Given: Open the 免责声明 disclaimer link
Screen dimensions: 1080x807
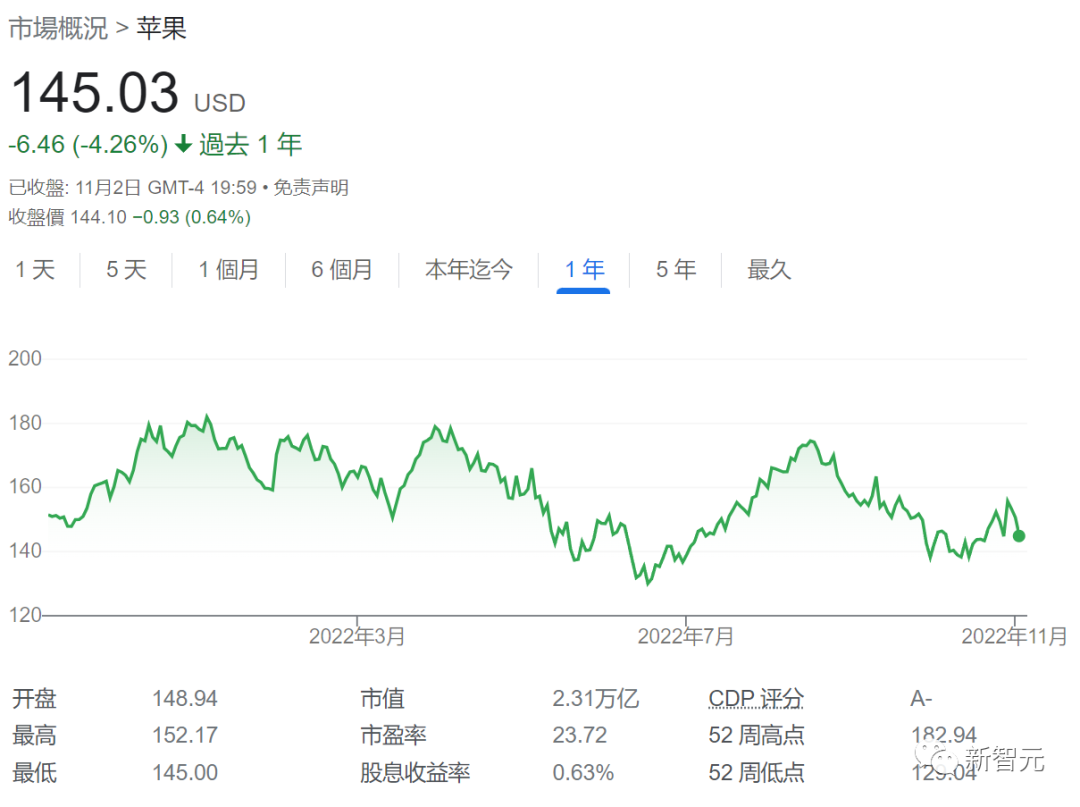Looking at the screenshot, I should pyautogui.click(x=311, y=187).
